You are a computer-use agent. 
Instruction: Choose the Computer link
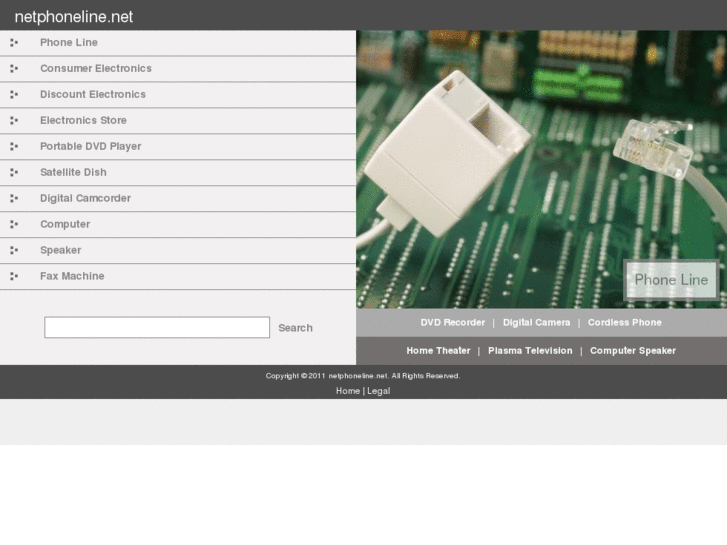pos(65,225)
